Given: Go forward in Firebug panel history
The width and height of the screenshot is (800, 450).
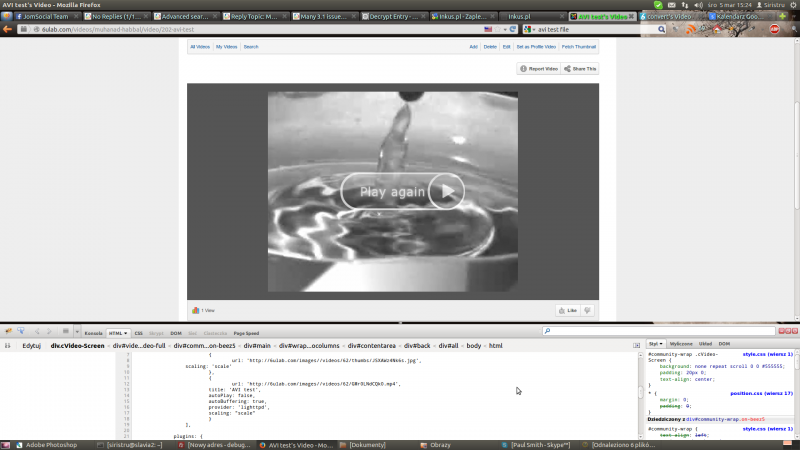Looking at the screenshot, I should pyautogui.click(x=49, y=332).
